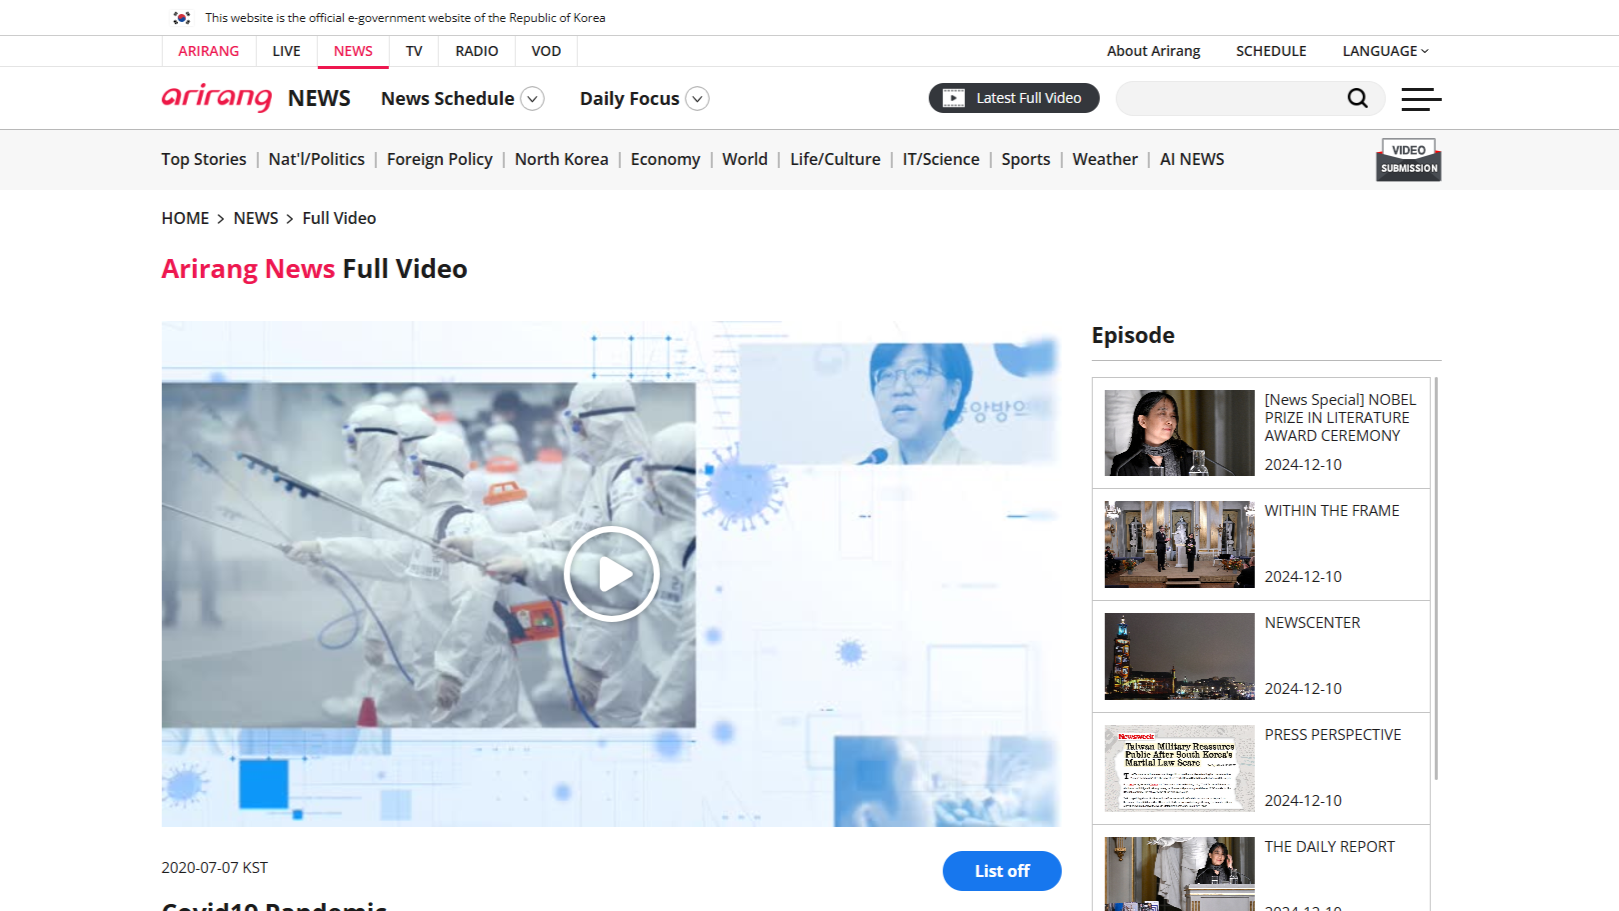
Task: Play the Covid19 video
Action: click(x=611, y=574)
